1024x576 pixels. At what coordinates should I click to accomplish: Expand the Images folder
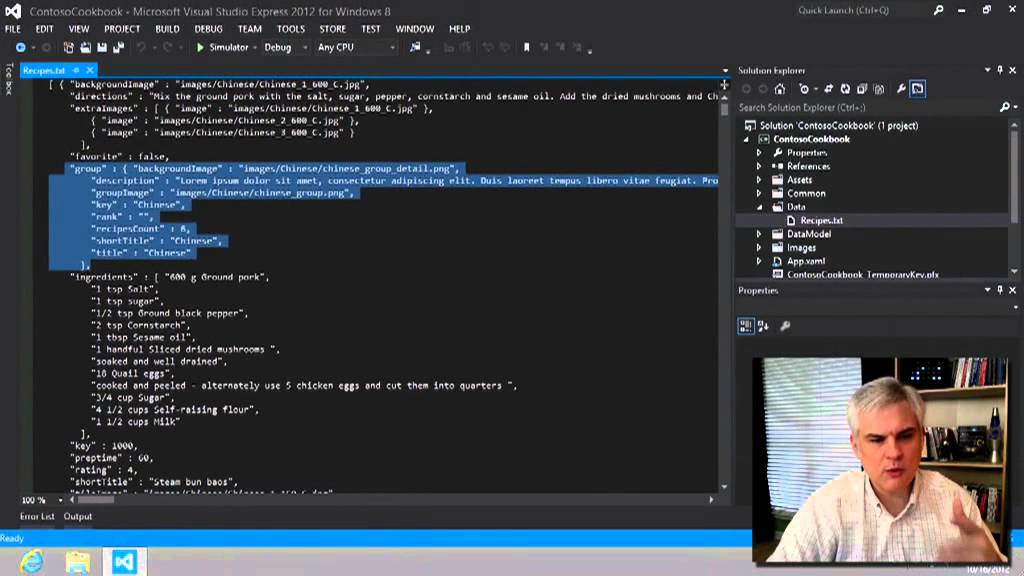click(759, 248)
